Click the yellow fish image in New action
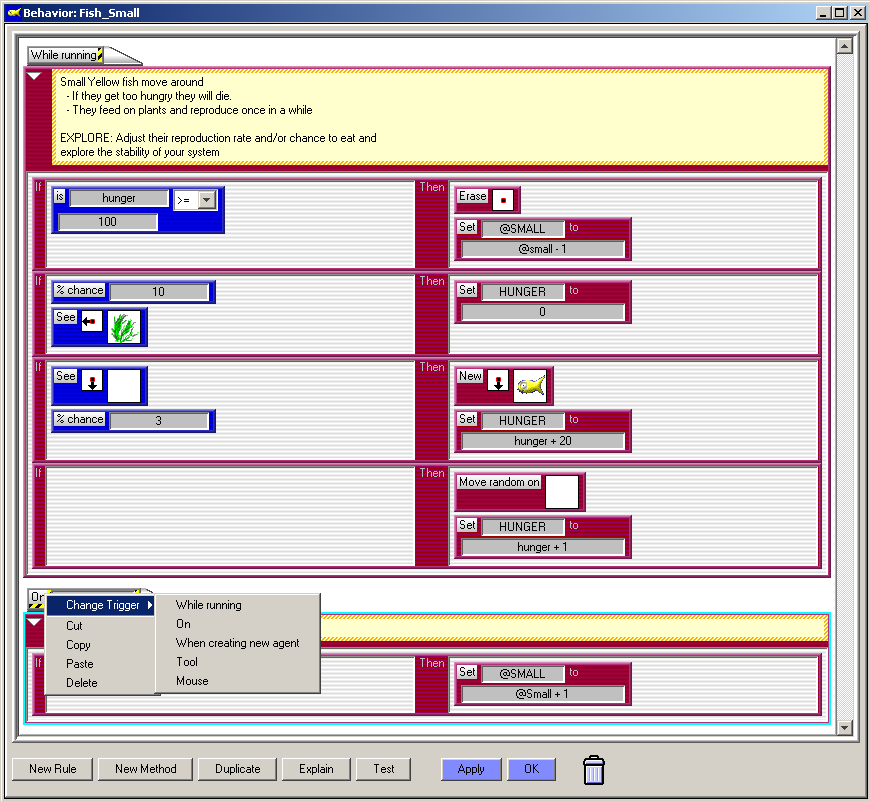 coord(530,386)
